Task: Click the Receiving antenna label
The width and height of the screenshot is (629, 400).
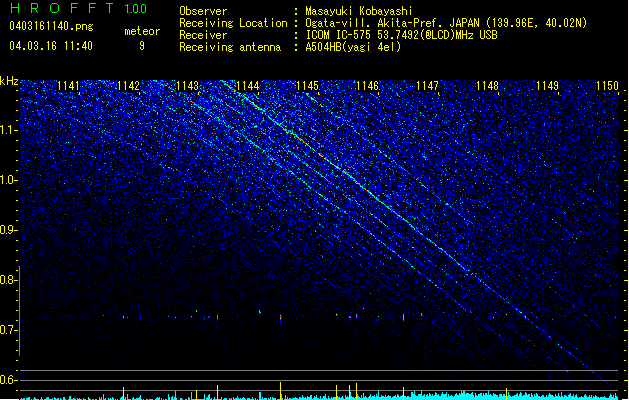Action: pos(230,47)
